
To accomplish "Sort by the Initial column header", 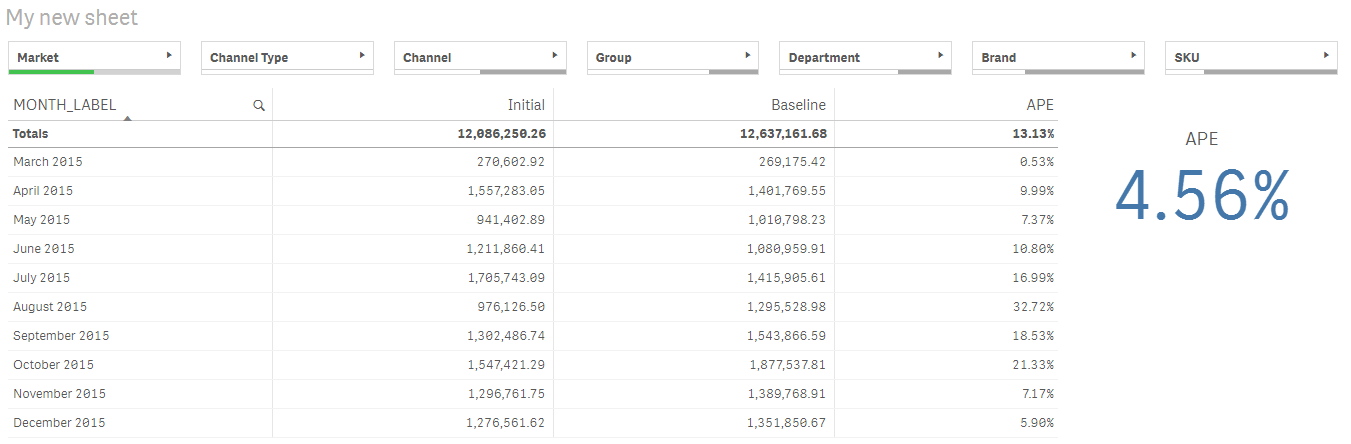I will tap(526, 105).
